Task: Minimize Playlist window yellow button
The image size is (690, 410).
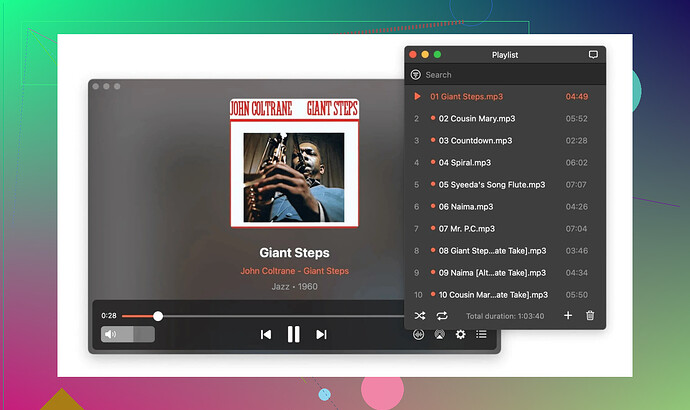Action: (x=425, y=55)
